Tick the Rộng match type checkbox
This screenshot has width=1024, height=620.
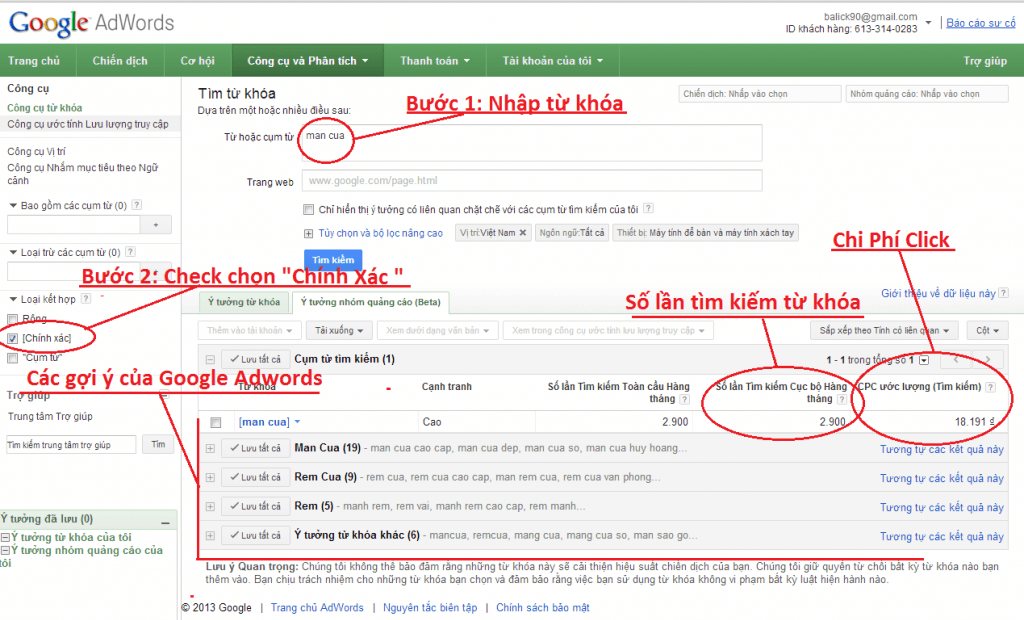[12, 319]
